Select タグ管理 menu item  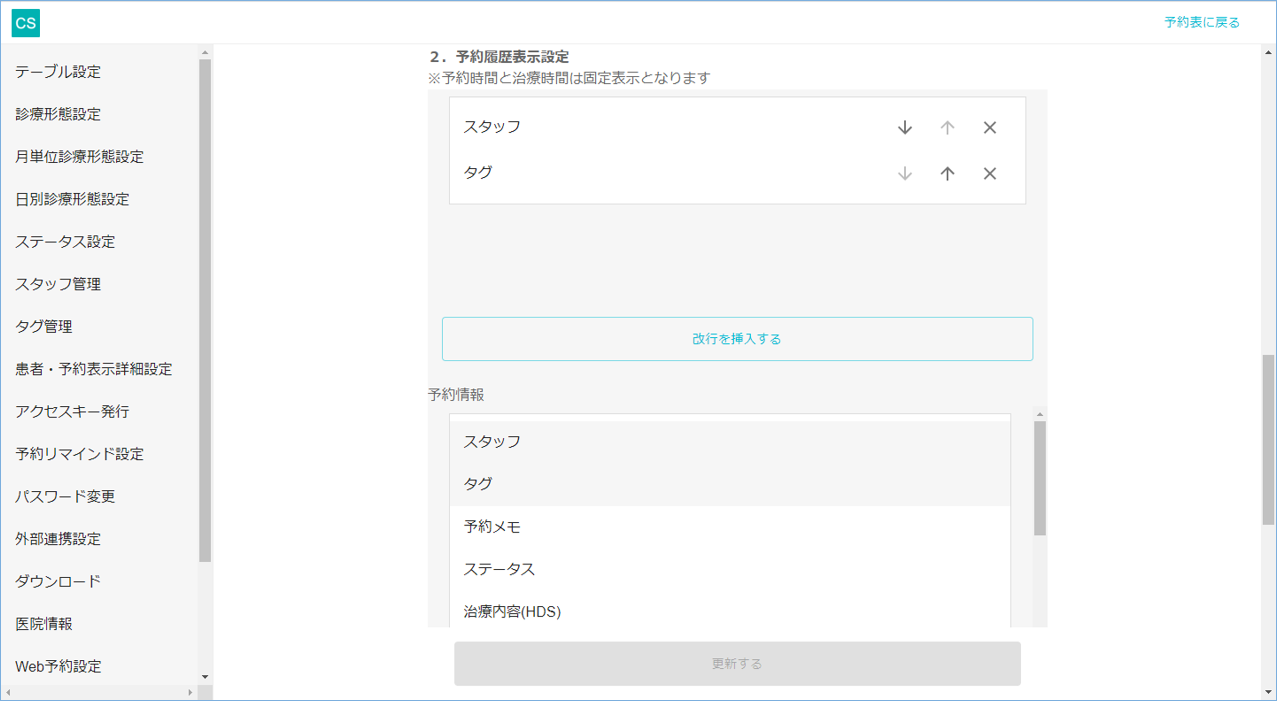tap(44, 327)
